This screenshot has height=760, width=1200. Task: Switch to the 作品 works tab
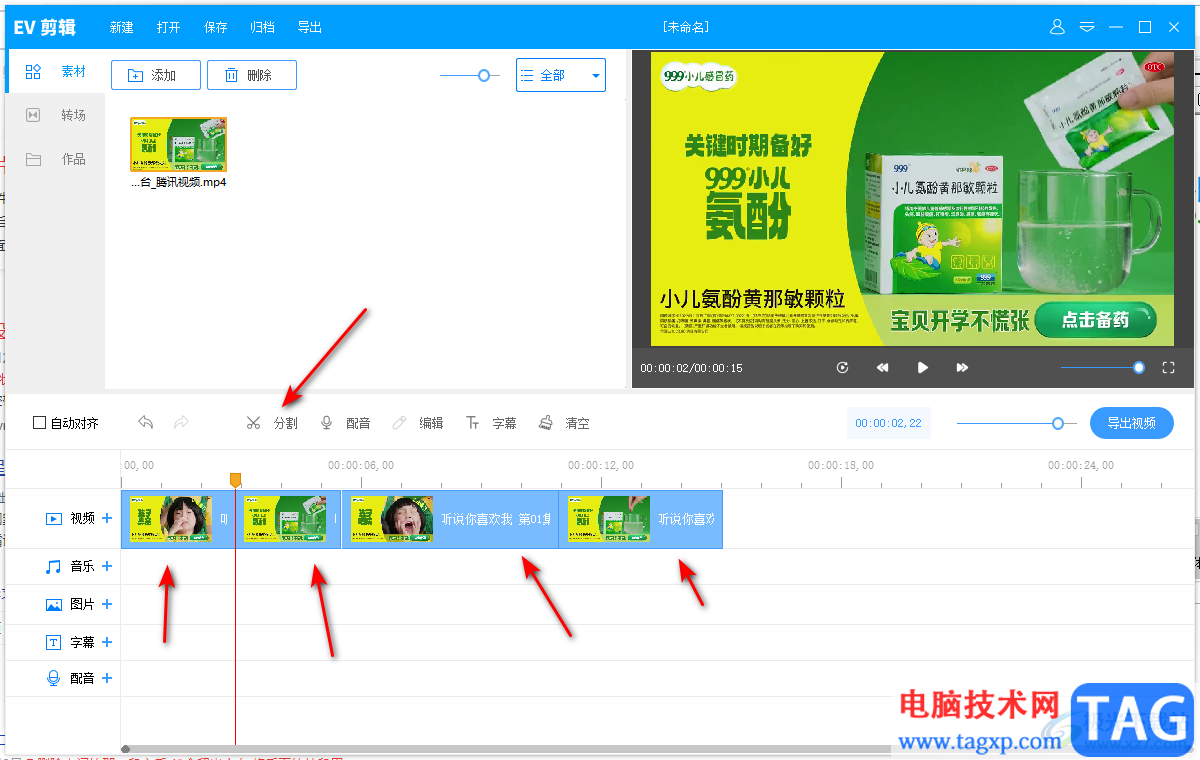coord(57,159)
